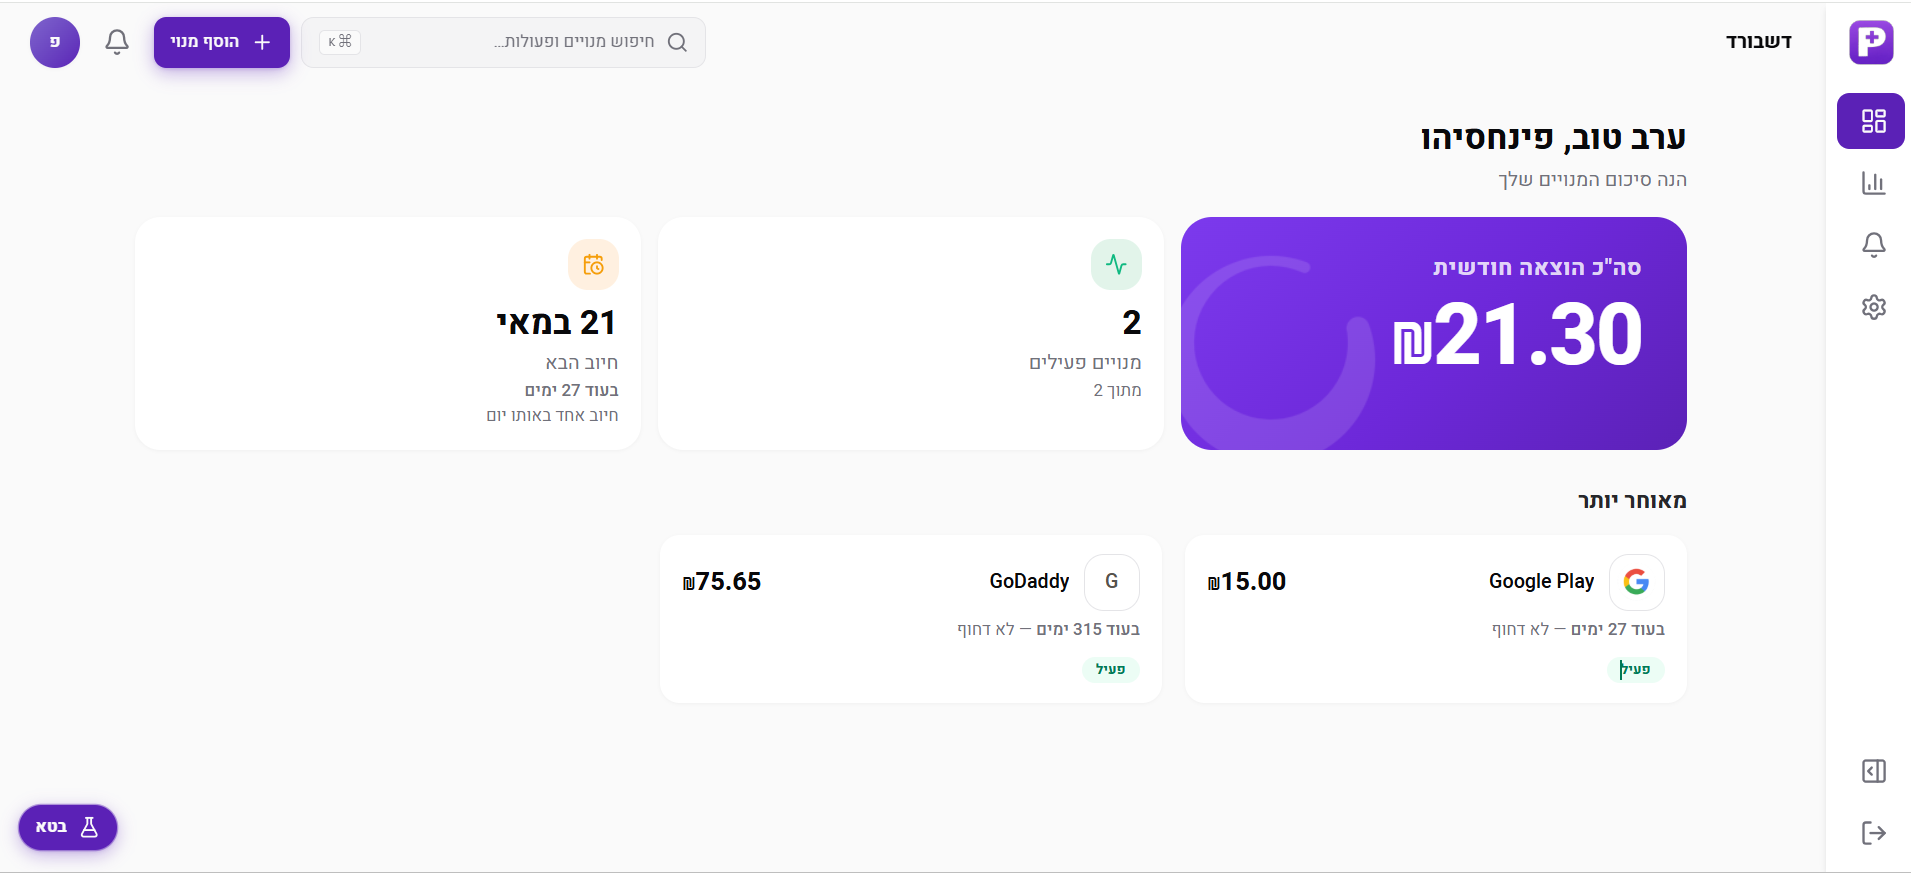Click the pulse icon on the active subscriptions card
The height and width of the screenshot is (873, 1911).
pyautogui.click(x=1117, y=263)
